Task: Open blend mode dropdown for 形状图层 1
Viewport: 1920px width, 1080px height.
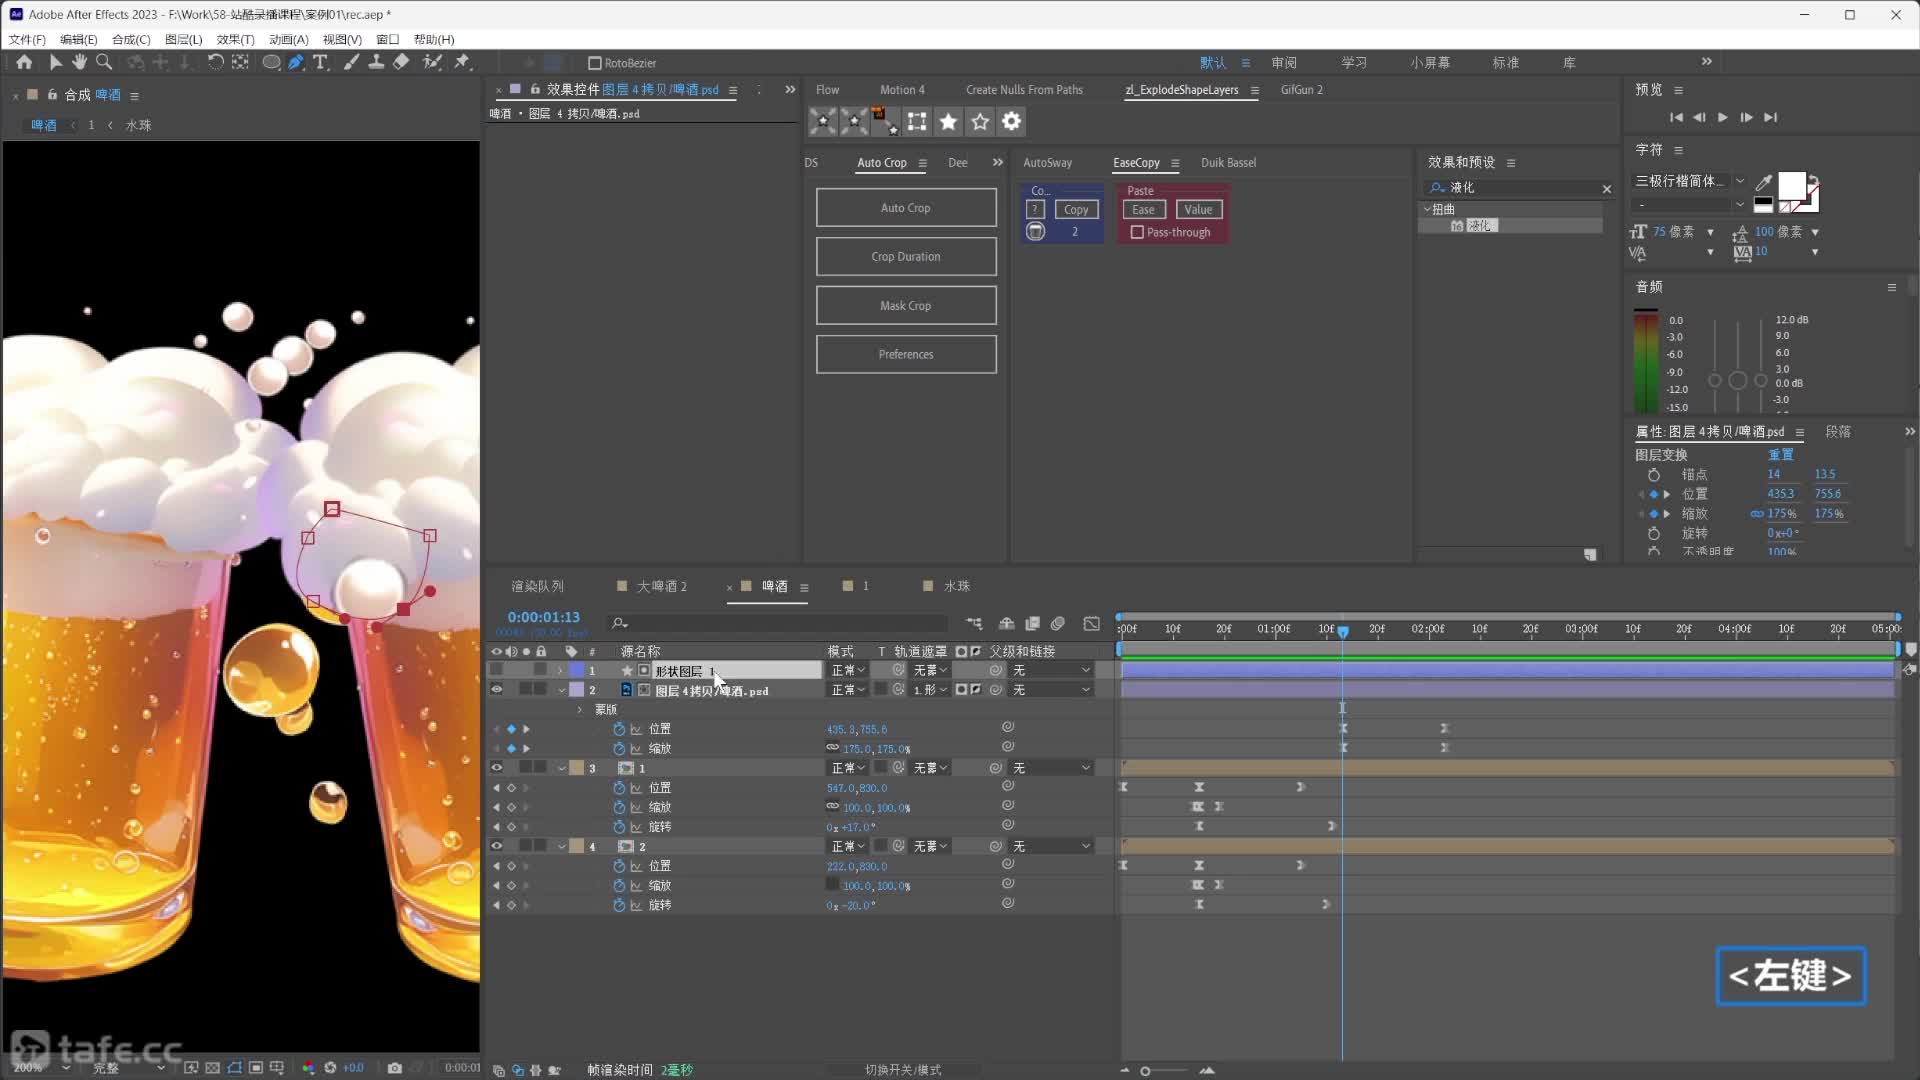Action: (848, 670)
